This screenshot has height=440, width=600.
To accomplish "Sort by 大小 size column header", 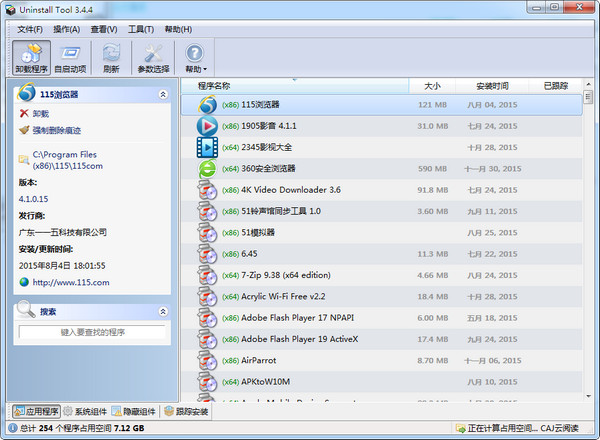I will [x=432, y=86].
